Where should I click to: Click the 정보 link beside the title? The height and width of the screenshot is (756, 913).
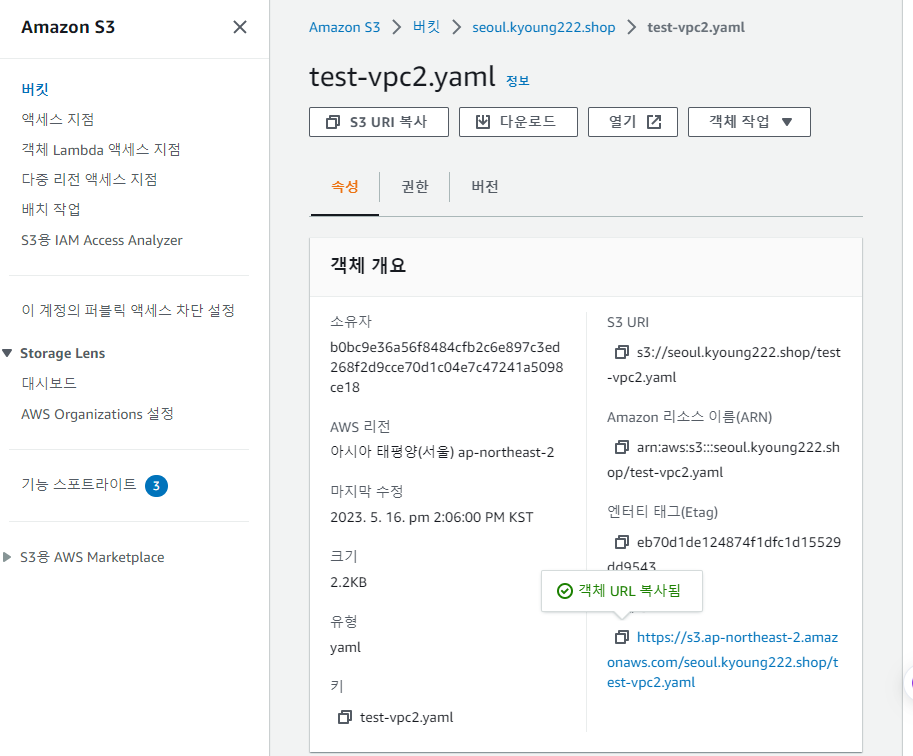[x=518, y=80]
